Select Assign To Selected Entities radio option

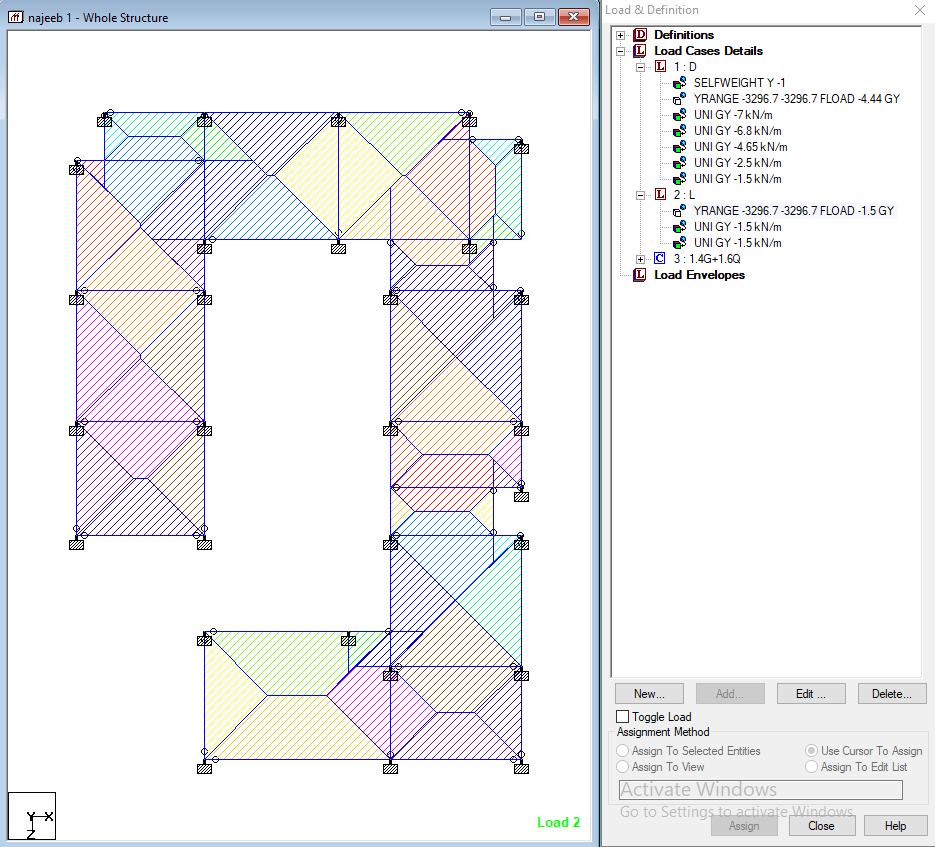click(x=623, y=750)
